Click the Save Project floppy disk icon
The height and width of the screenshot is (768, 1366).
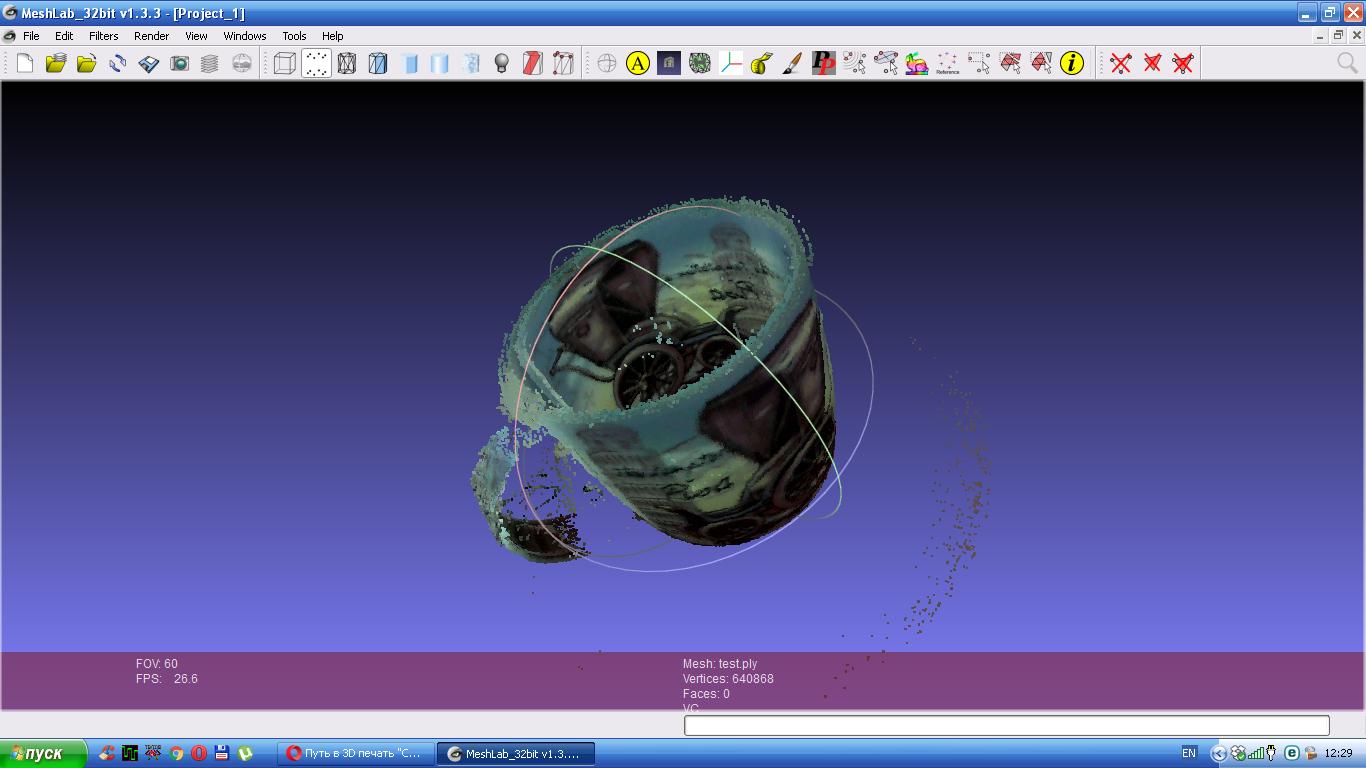[148, 63]
